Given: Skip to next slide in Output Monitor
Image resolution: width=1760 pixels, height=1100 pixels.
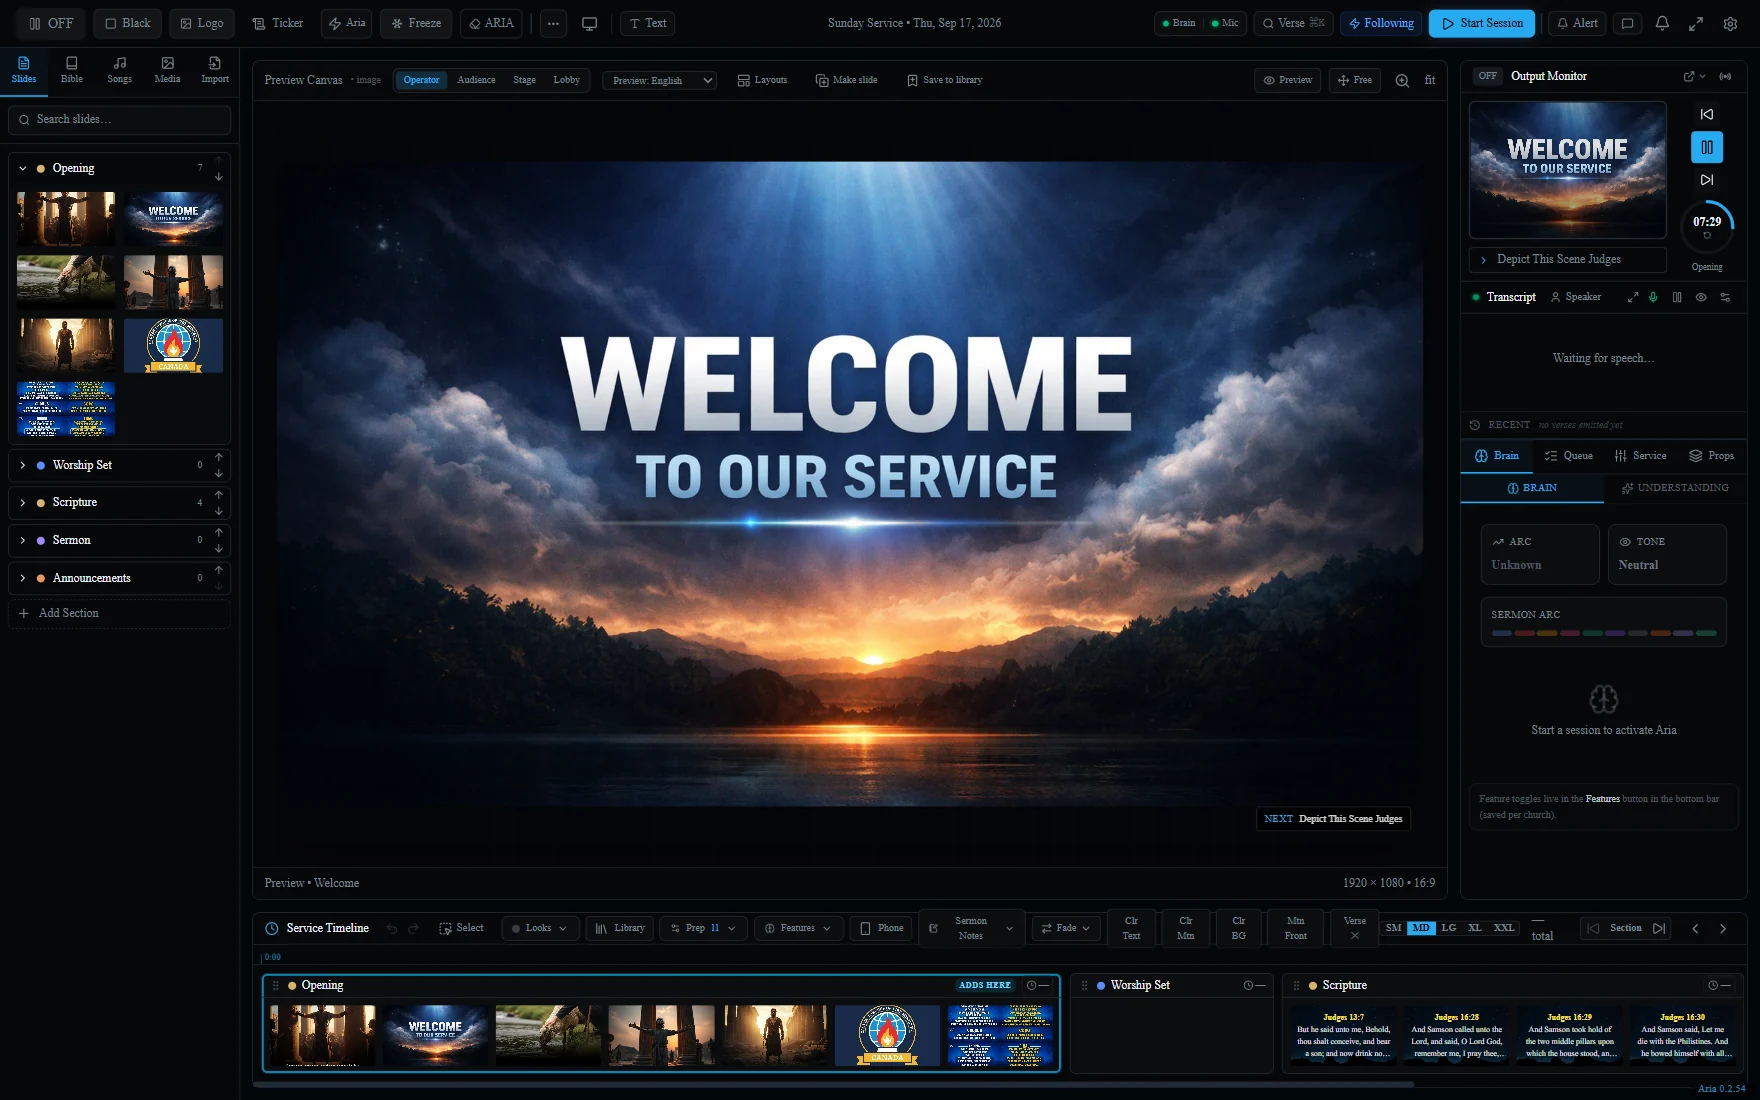Looking at the screenshot, I should tap(1707, 180).
